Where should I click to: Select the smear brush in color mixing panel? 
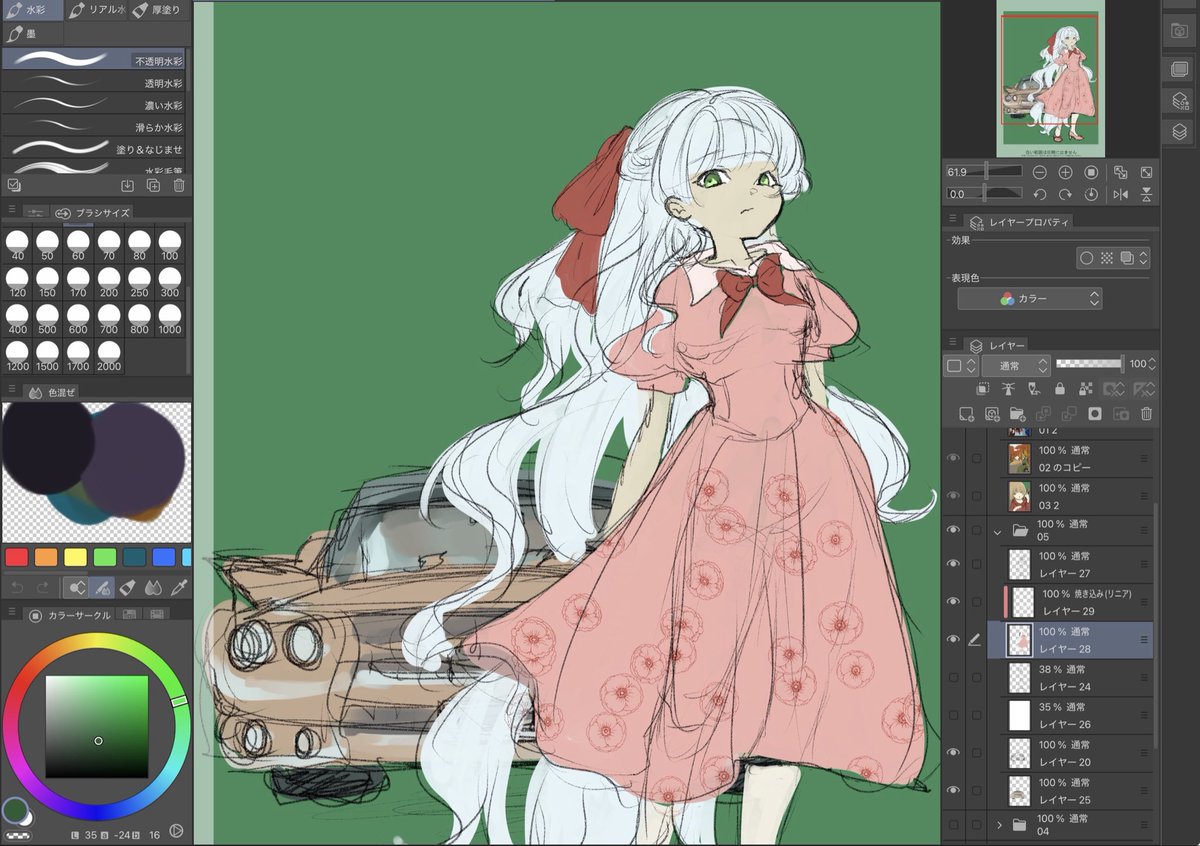click(102, 587)
